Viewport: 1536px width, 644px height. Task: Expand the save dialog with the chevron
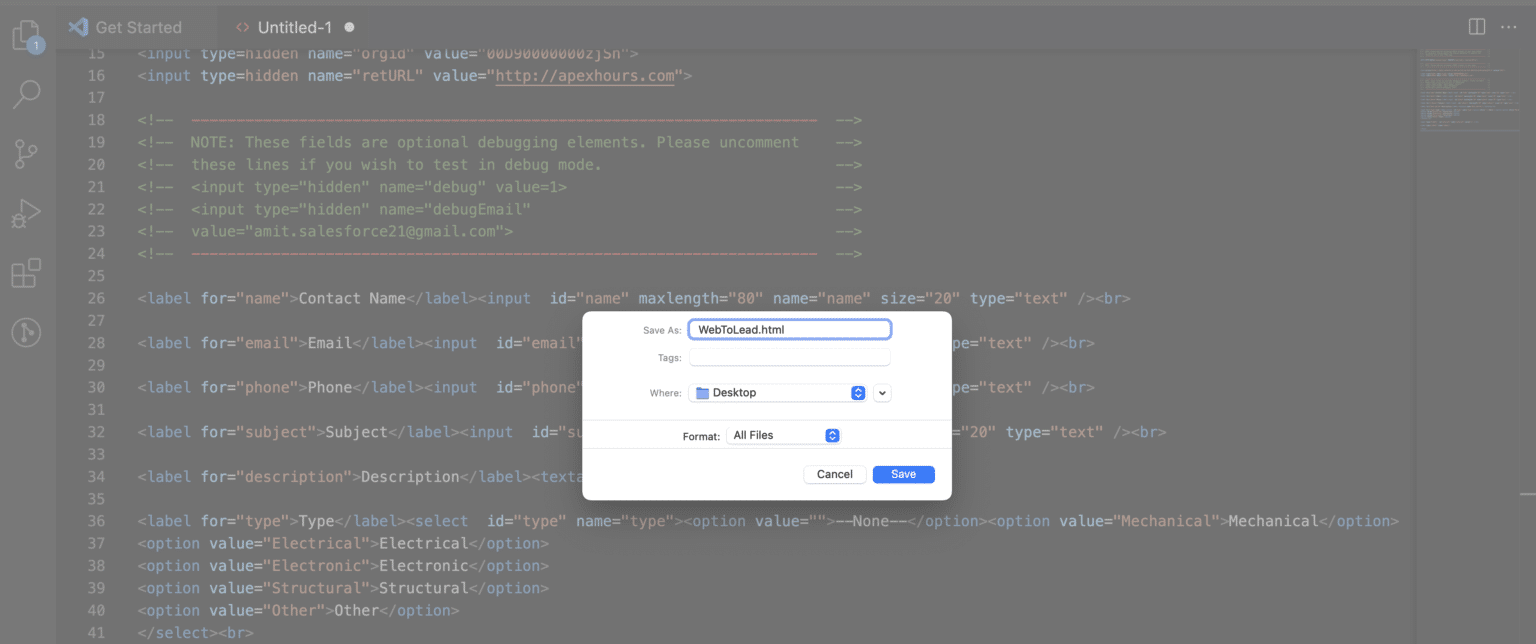881,392
